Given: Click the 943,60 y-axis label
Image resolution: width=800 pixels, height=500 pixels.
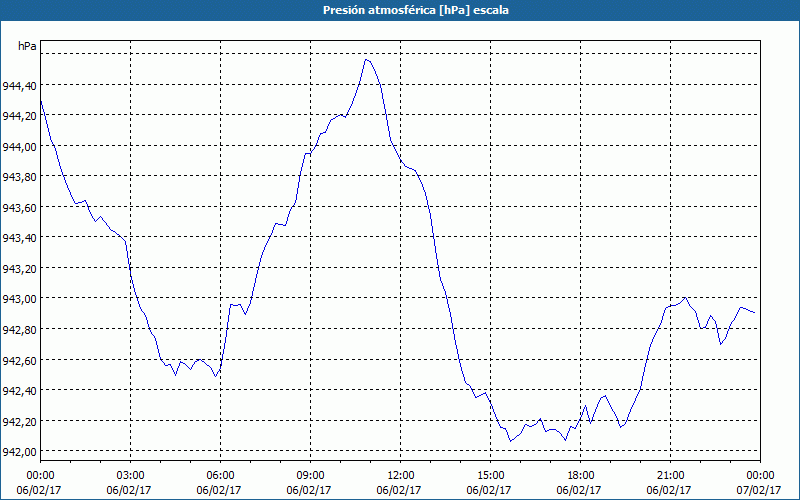Looking at the screenshot, I should 19,208.
